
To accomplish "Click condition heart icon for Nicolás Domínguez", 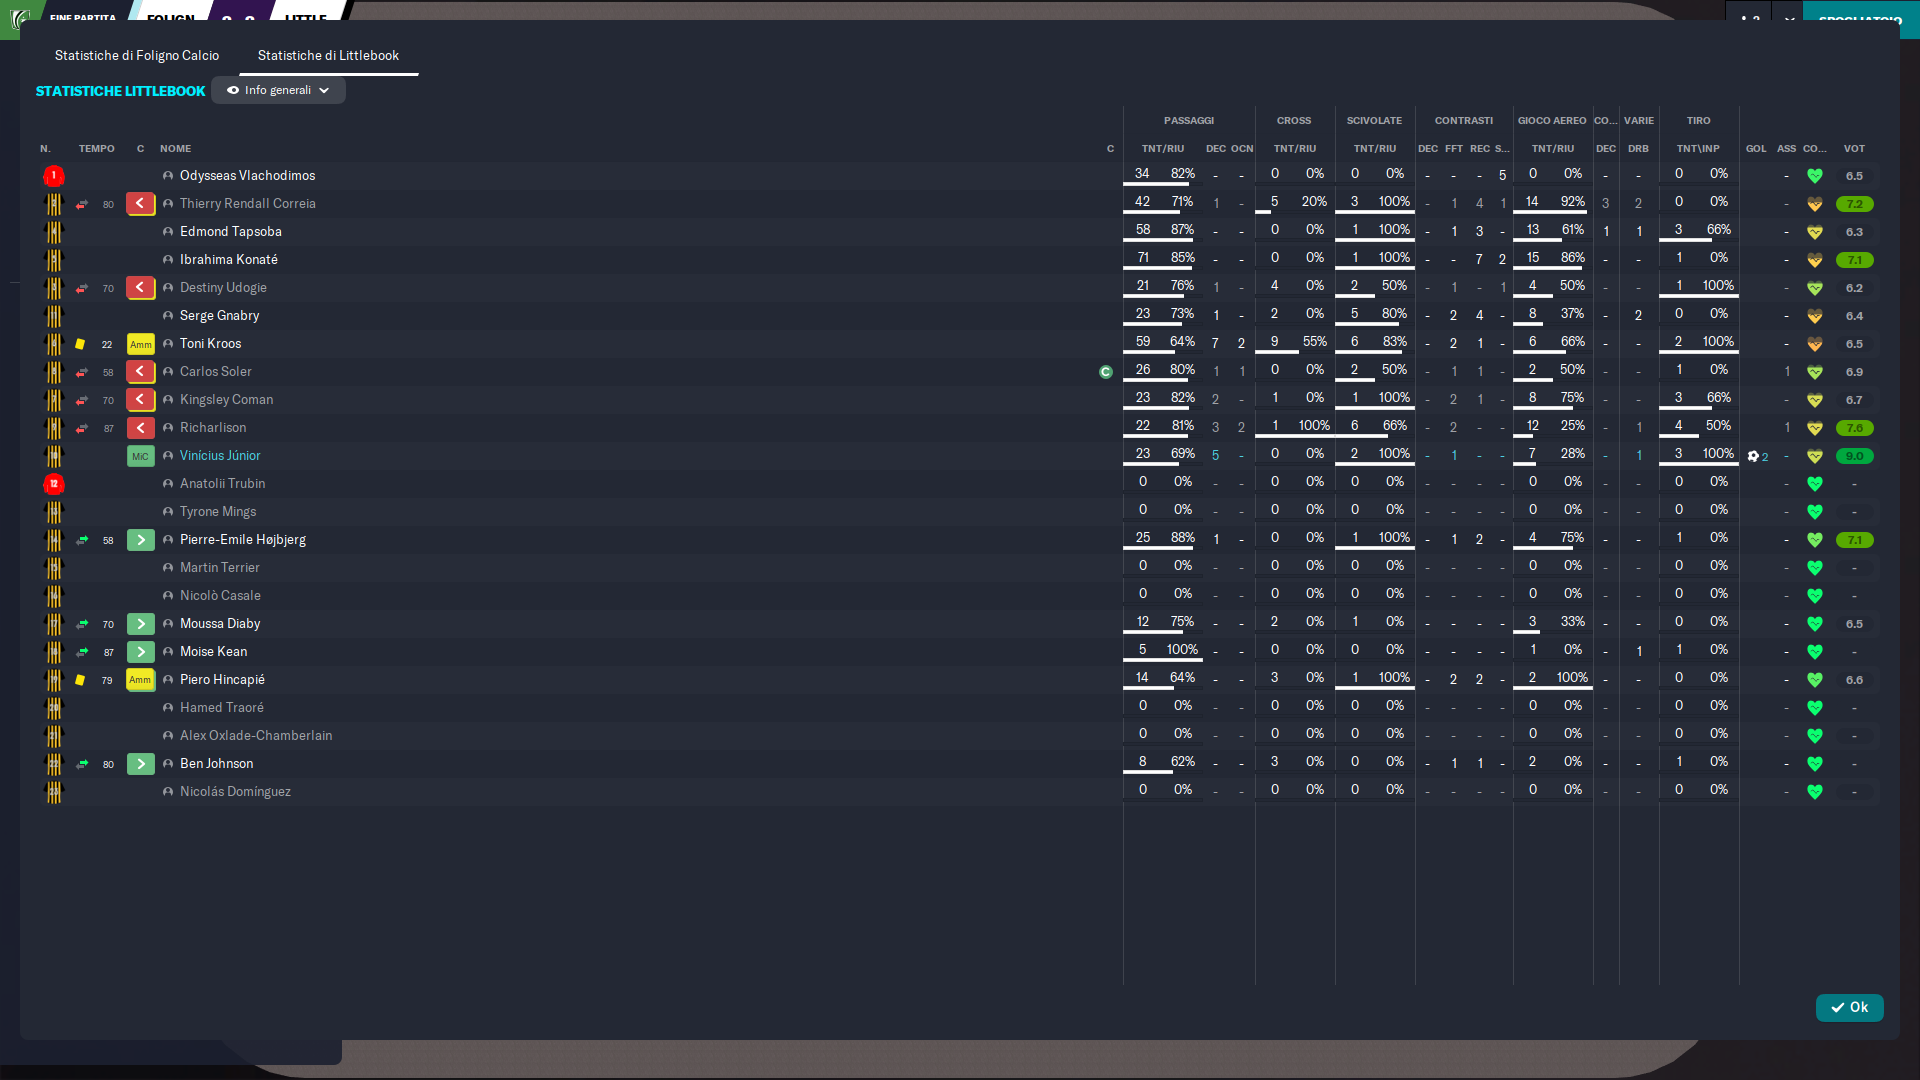I will (x=1815, y=792).
